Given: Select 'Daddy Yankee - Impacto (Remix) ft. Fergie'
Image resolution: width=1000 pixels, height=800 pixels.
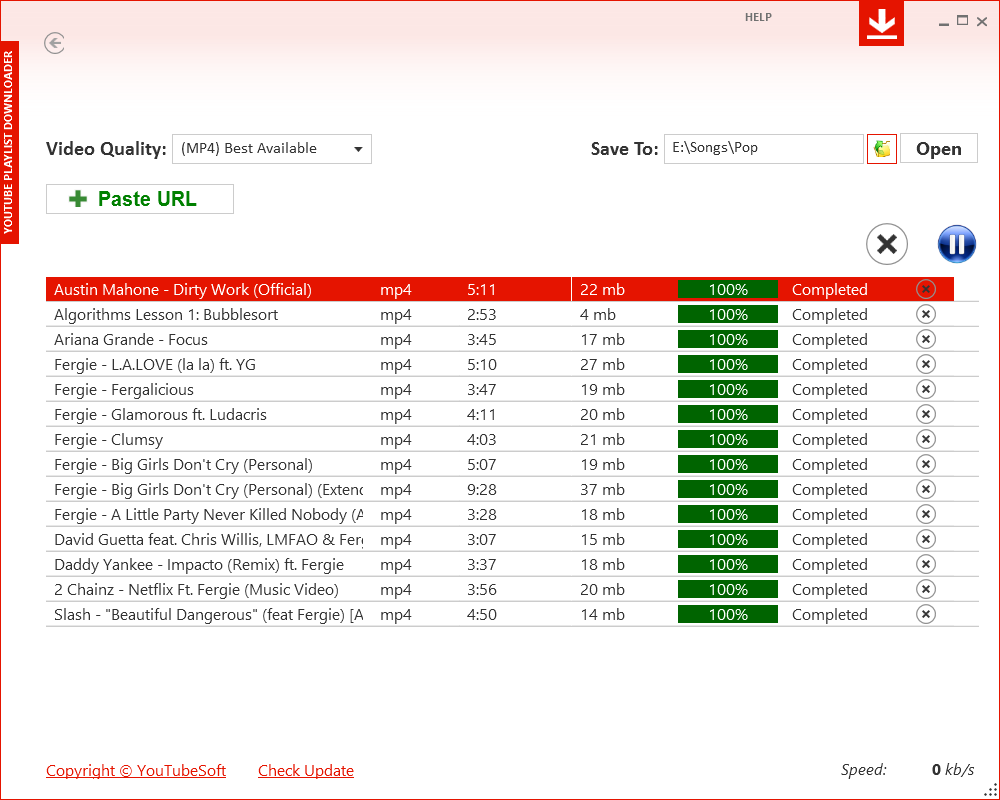Looking at the screenshot, I should (x=199, y=565).
